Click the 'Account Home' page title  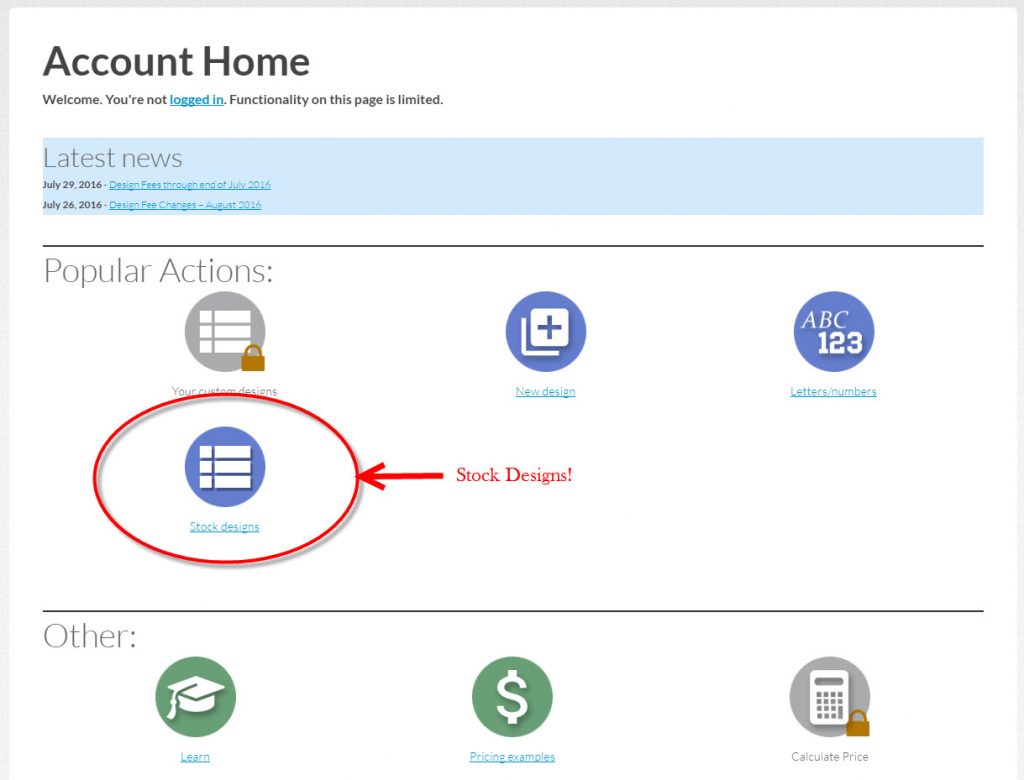tap(176, 62)
